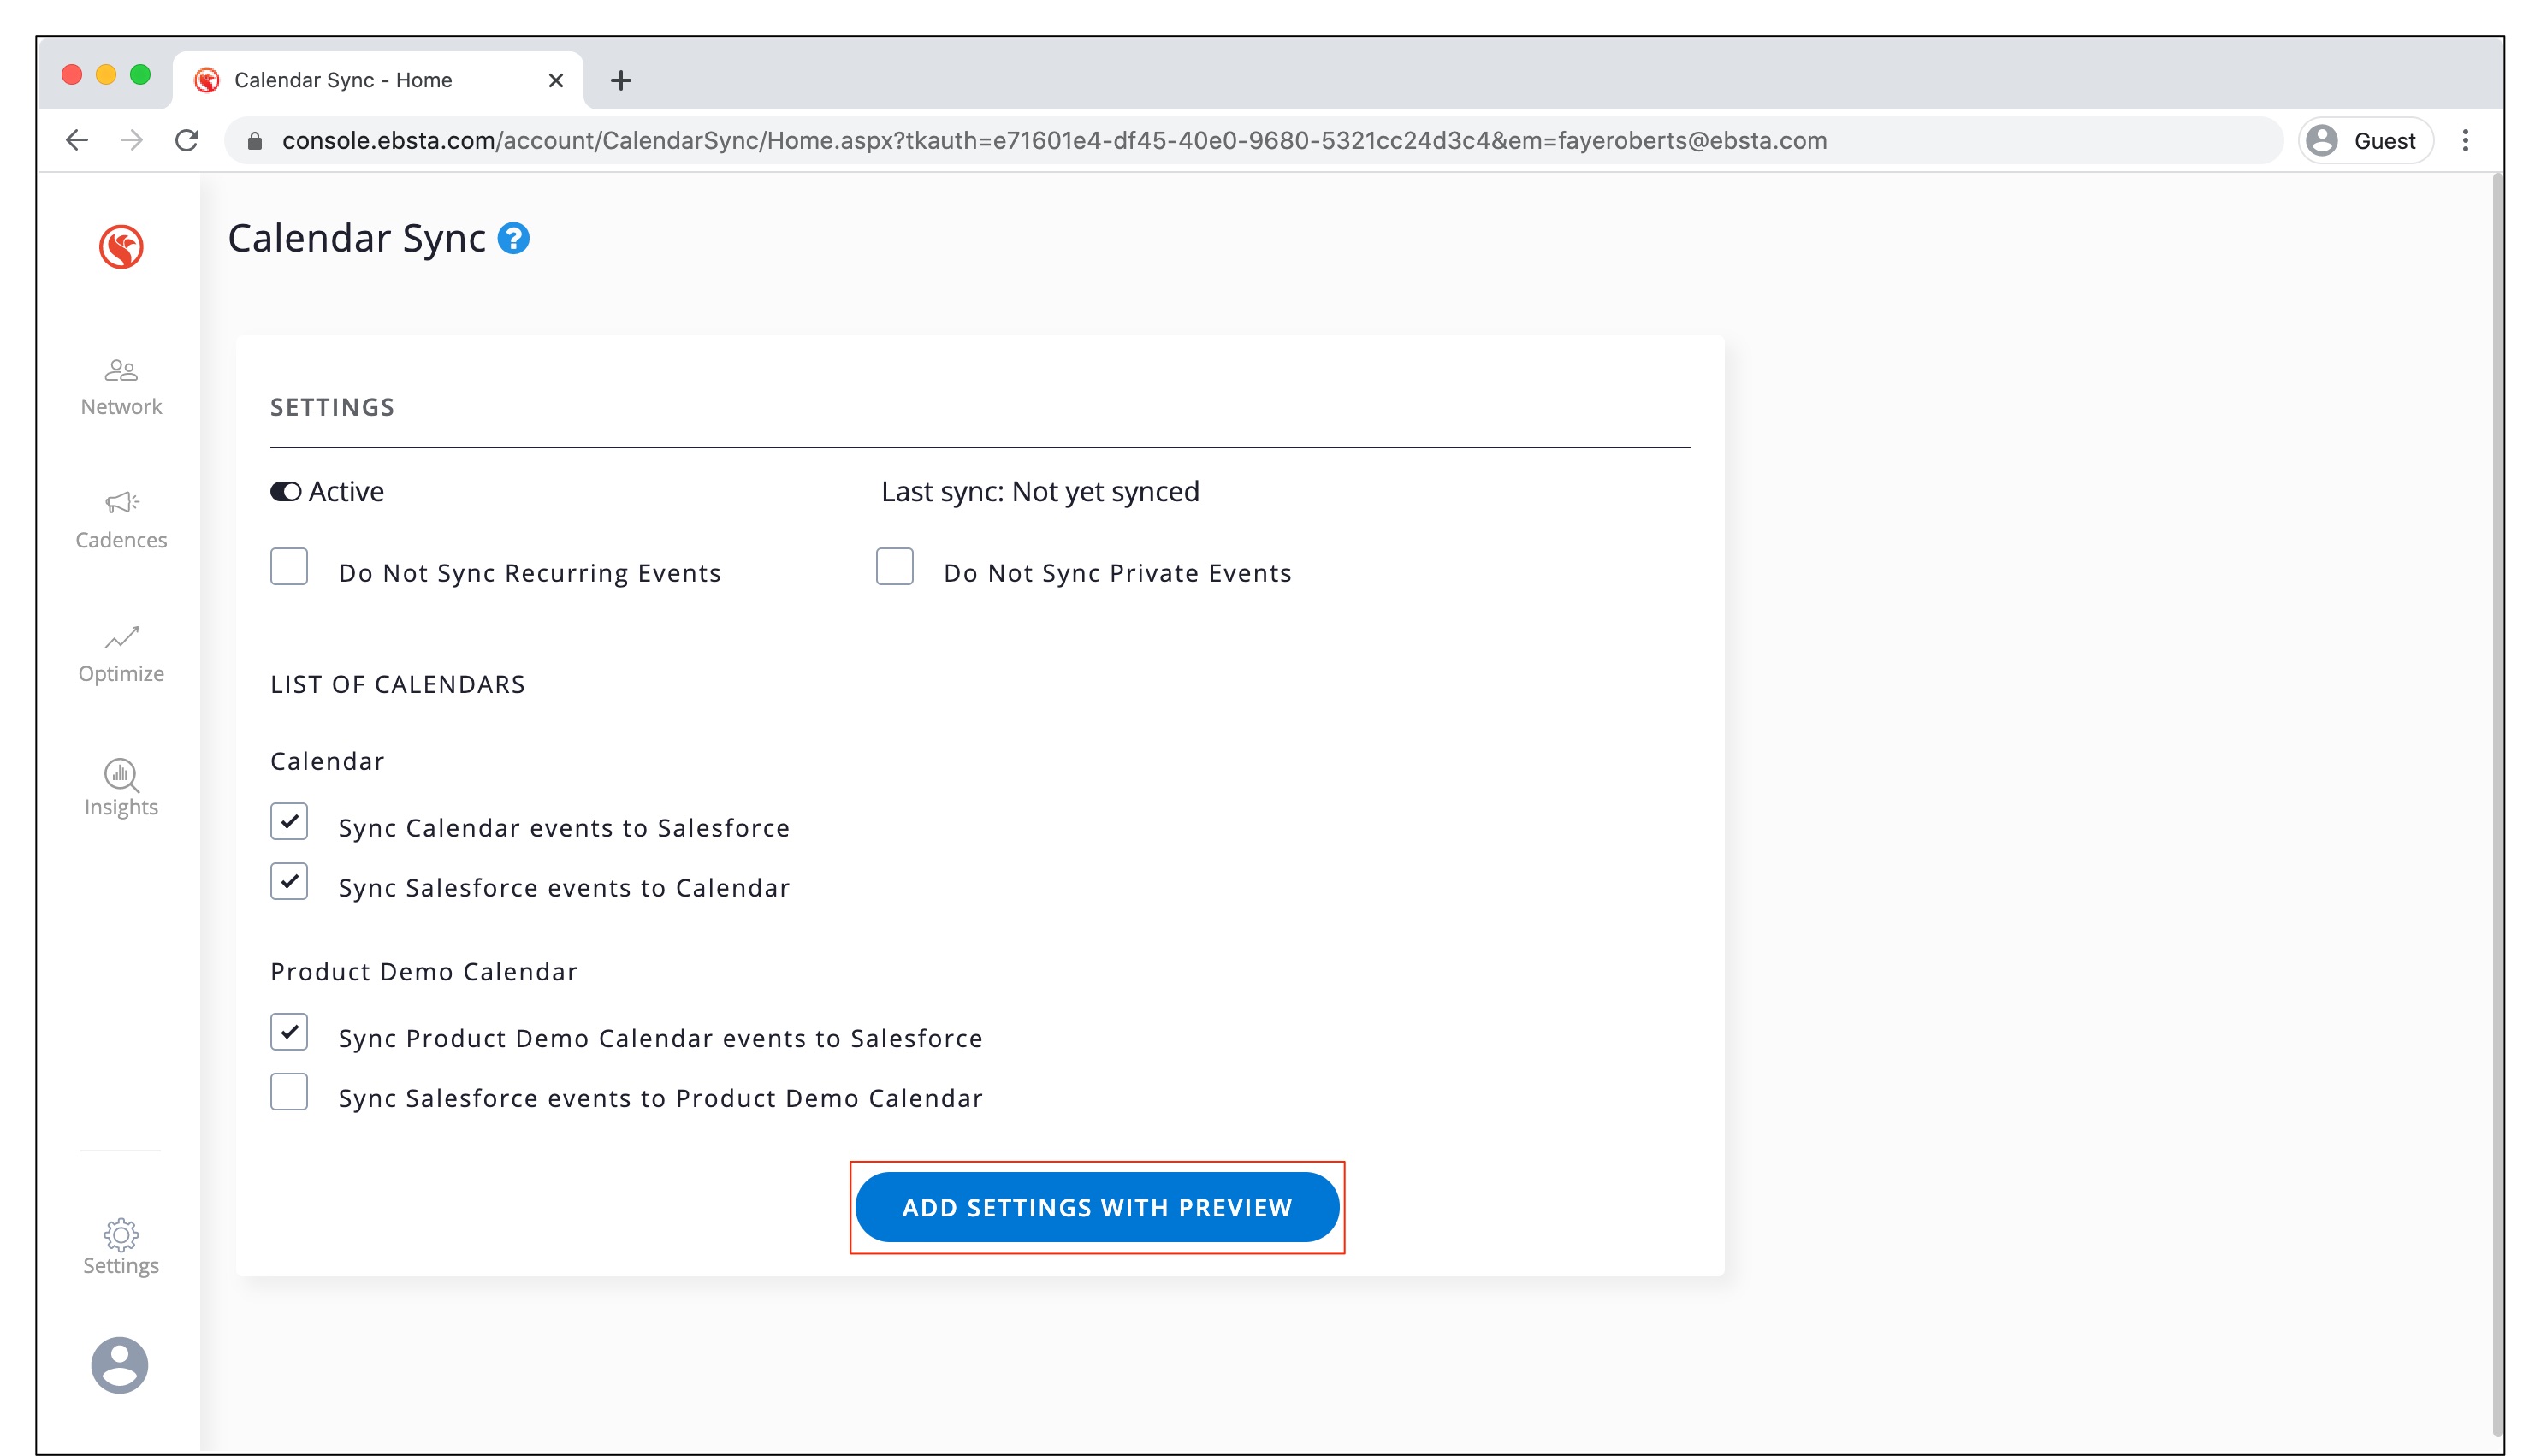Viewport: 2541px width, 1456px height.
Task: Click the Calendar Sync help icon
Action: 513,238
